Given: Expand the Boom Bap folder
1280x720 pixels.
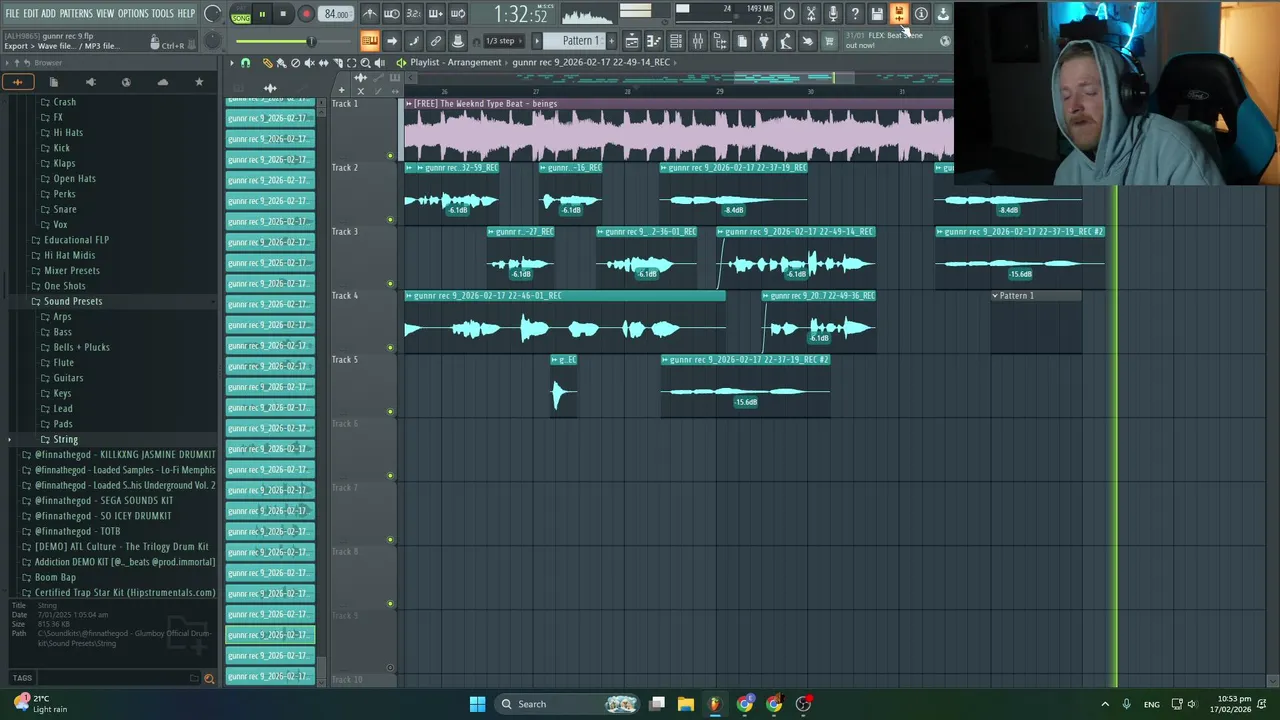Looking at the screenshot, I should coord(55,577).
